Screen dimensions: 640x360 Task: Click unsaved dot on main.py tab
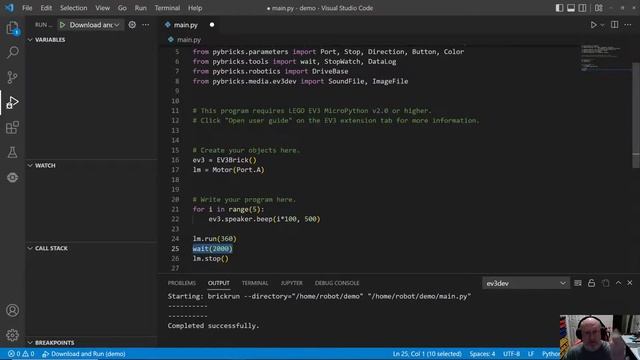(x=212, y=25)
